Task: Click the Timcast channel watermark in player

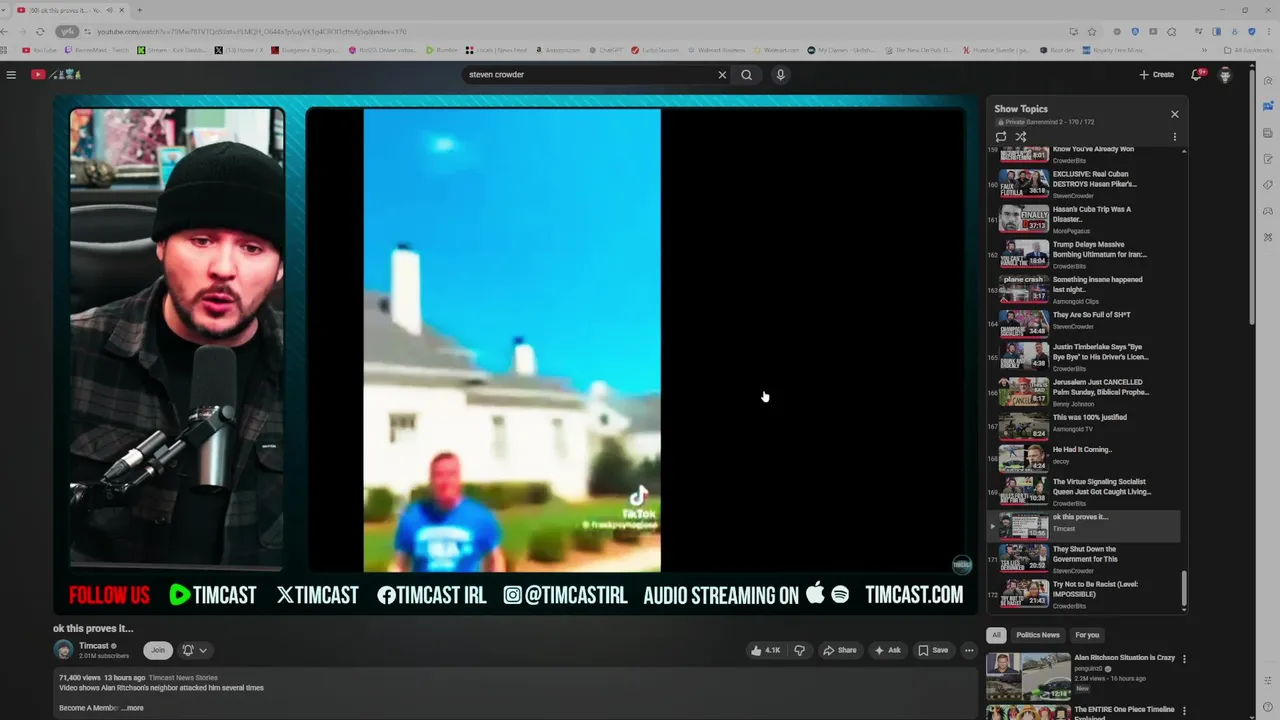Action: pos(961,564)
